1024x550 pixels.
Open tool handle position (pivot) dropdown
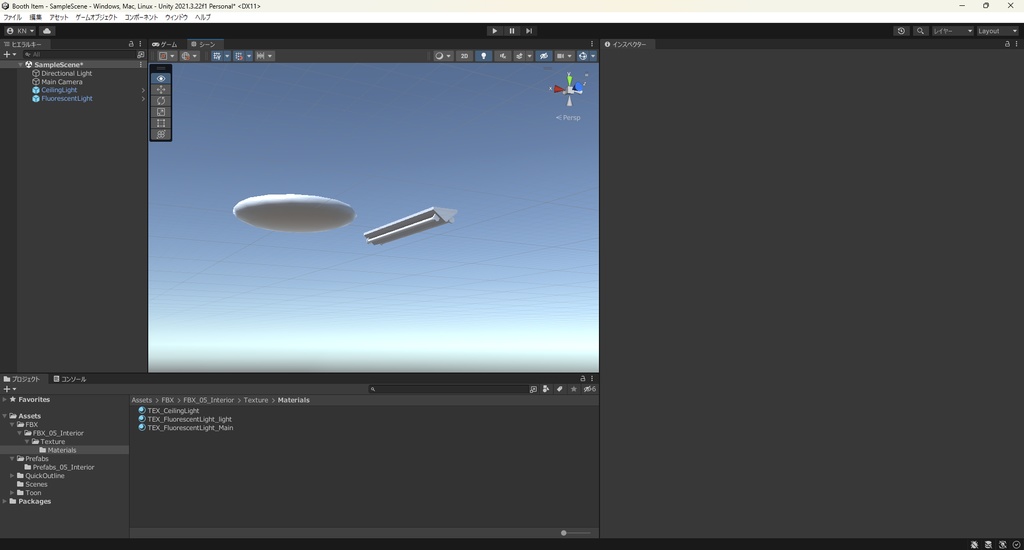tap(167, 56)
